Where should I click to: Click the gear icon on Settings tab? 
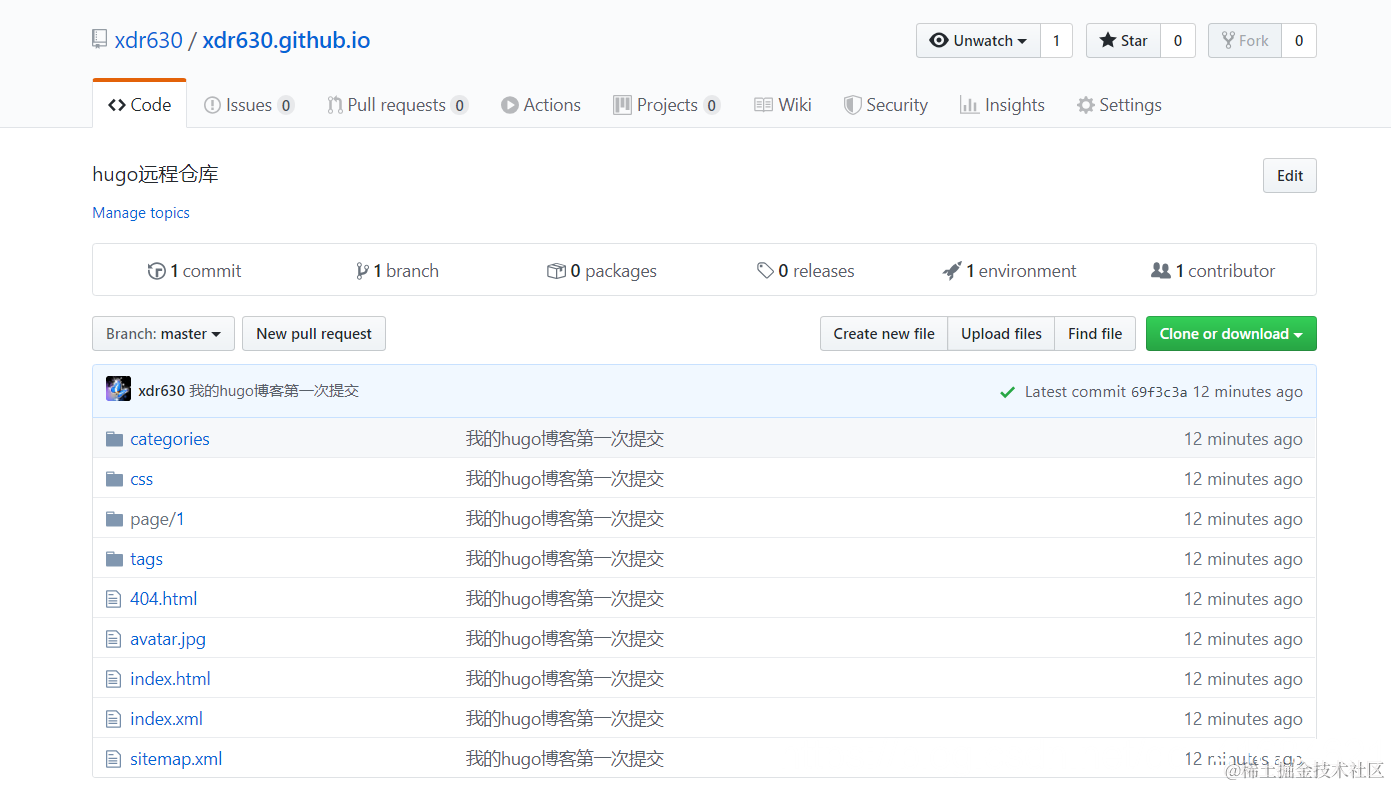(1085, 105)
